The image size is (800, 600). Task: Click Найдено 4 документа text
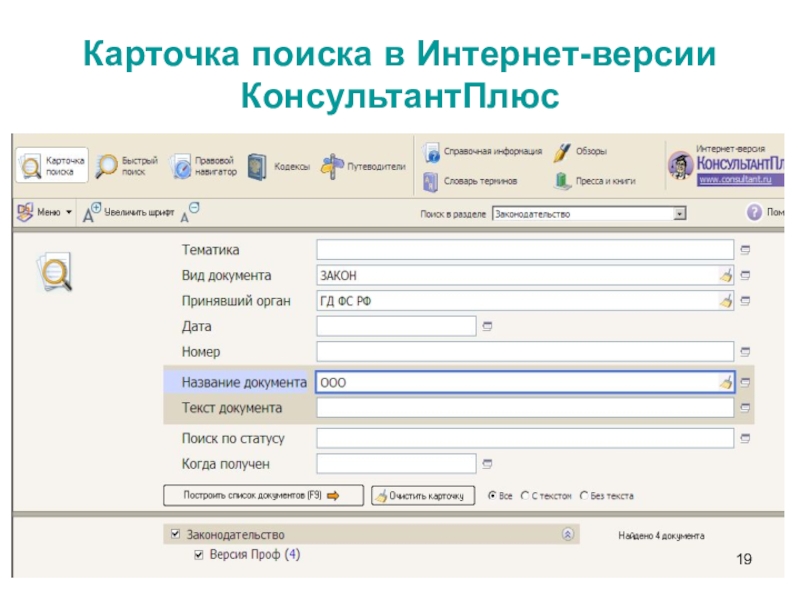pyautogui.click(x=661, y=536)
